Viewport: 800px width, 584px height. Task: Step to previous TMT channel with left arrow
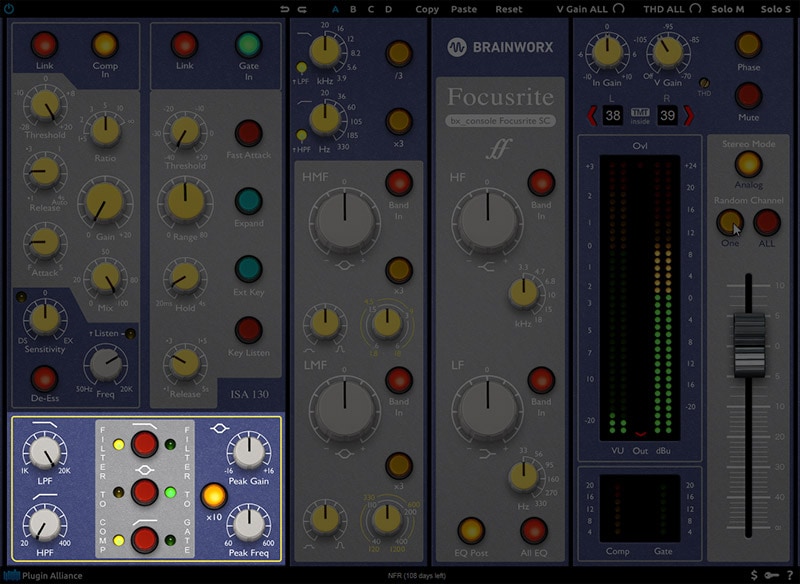pos(590,116)
